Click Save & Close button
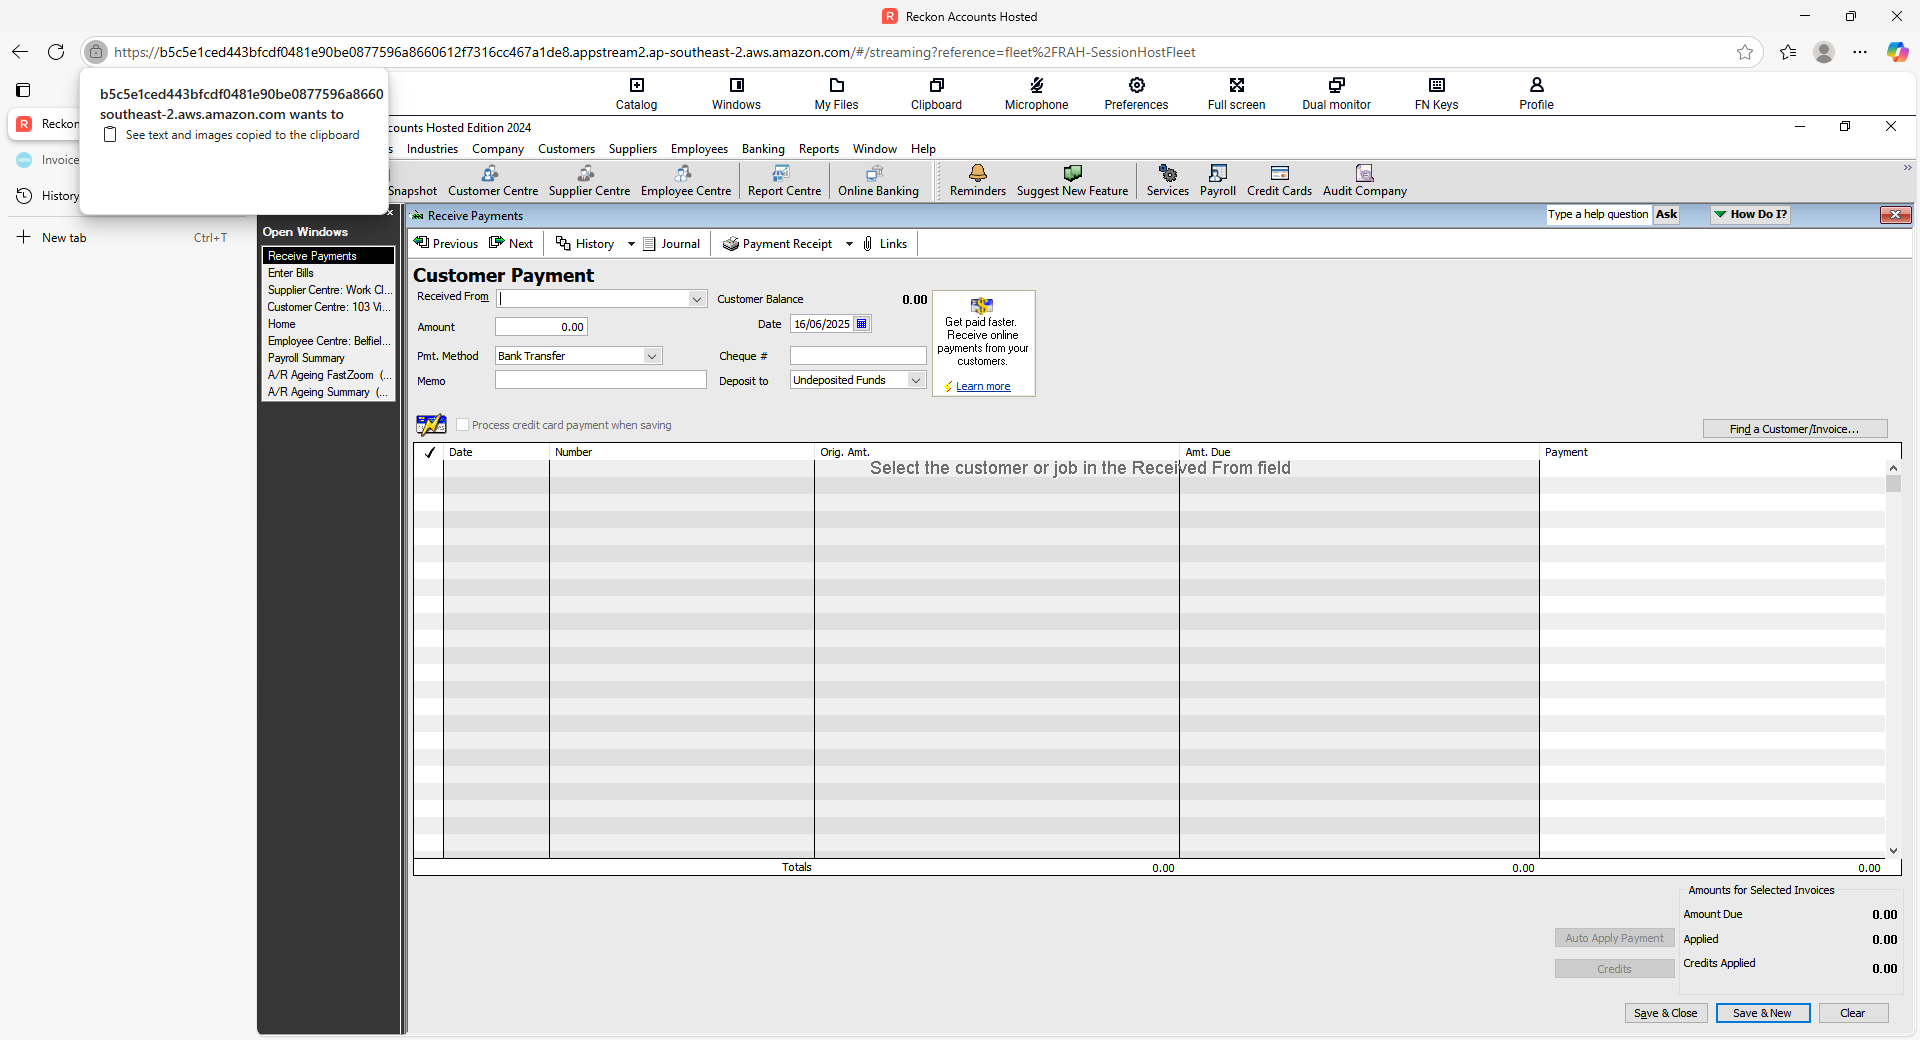The height and width of the screenshot is (1040, 1920). click(1665, 1013)
